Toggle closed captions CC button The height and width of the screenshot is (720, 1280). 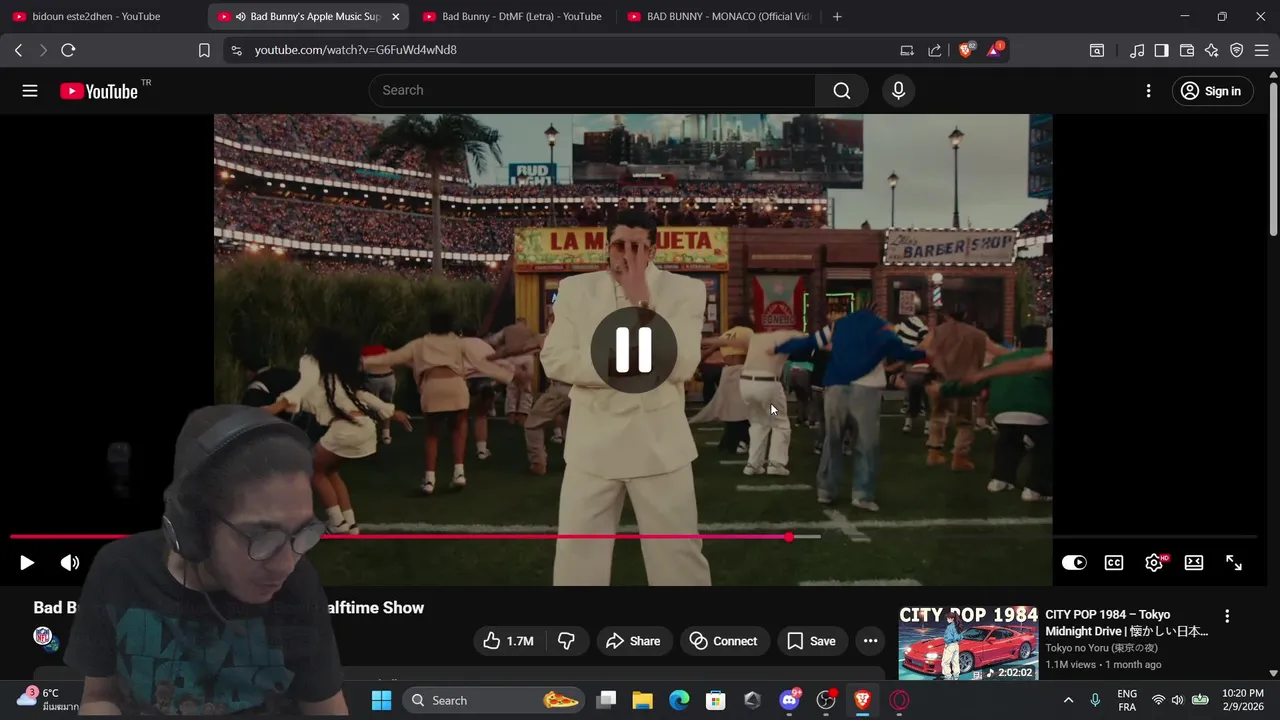[x=1114, y=563]
